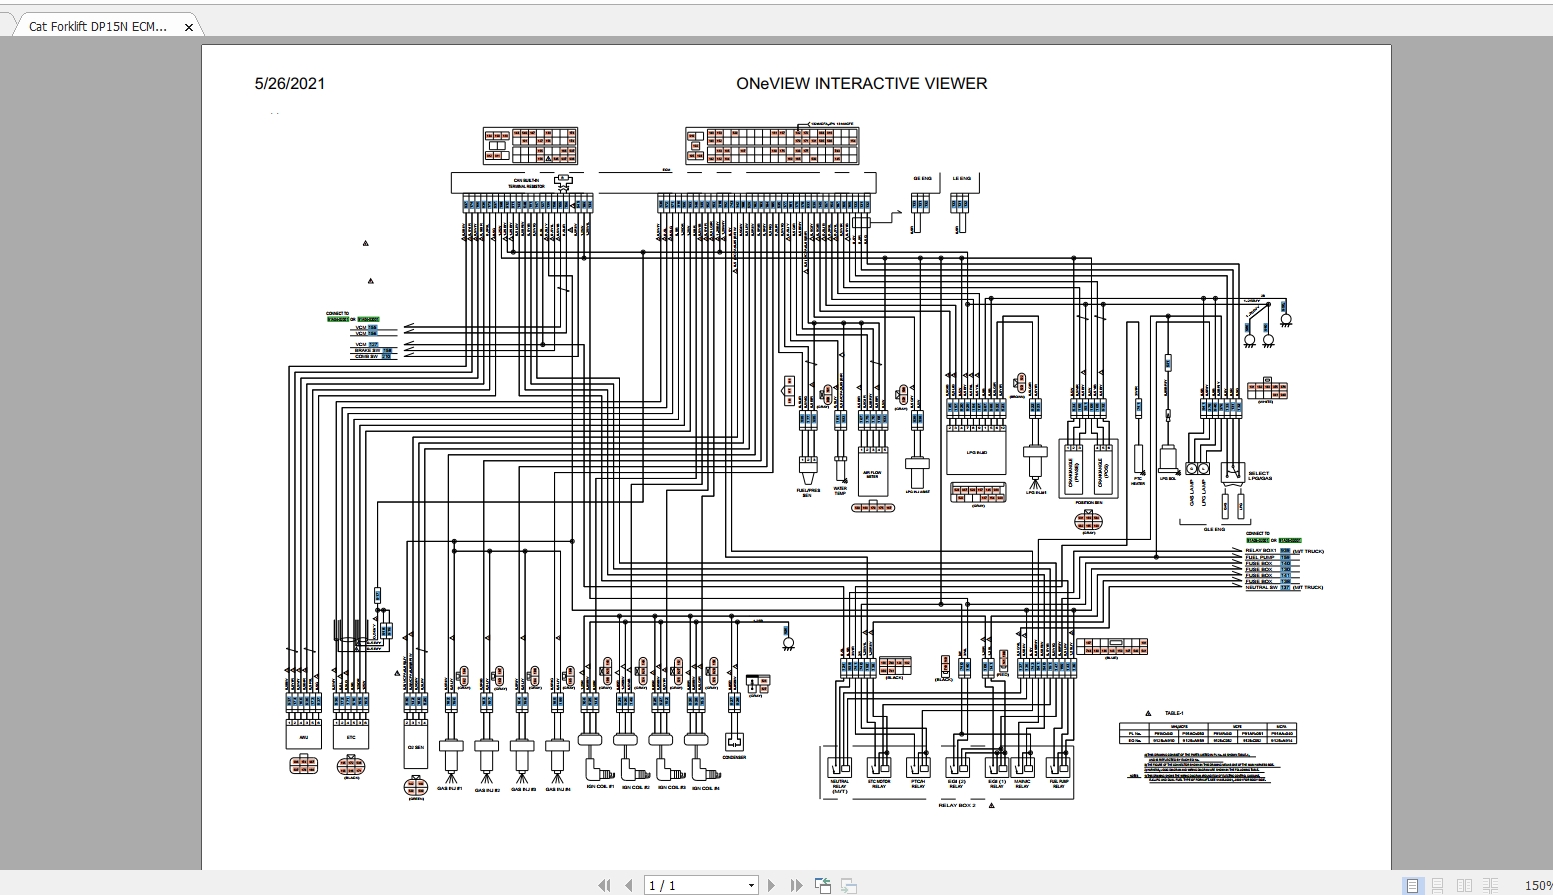Click the 150% zoom level indicator
Screen dimensions: 1553x895
click(1538, 886)
